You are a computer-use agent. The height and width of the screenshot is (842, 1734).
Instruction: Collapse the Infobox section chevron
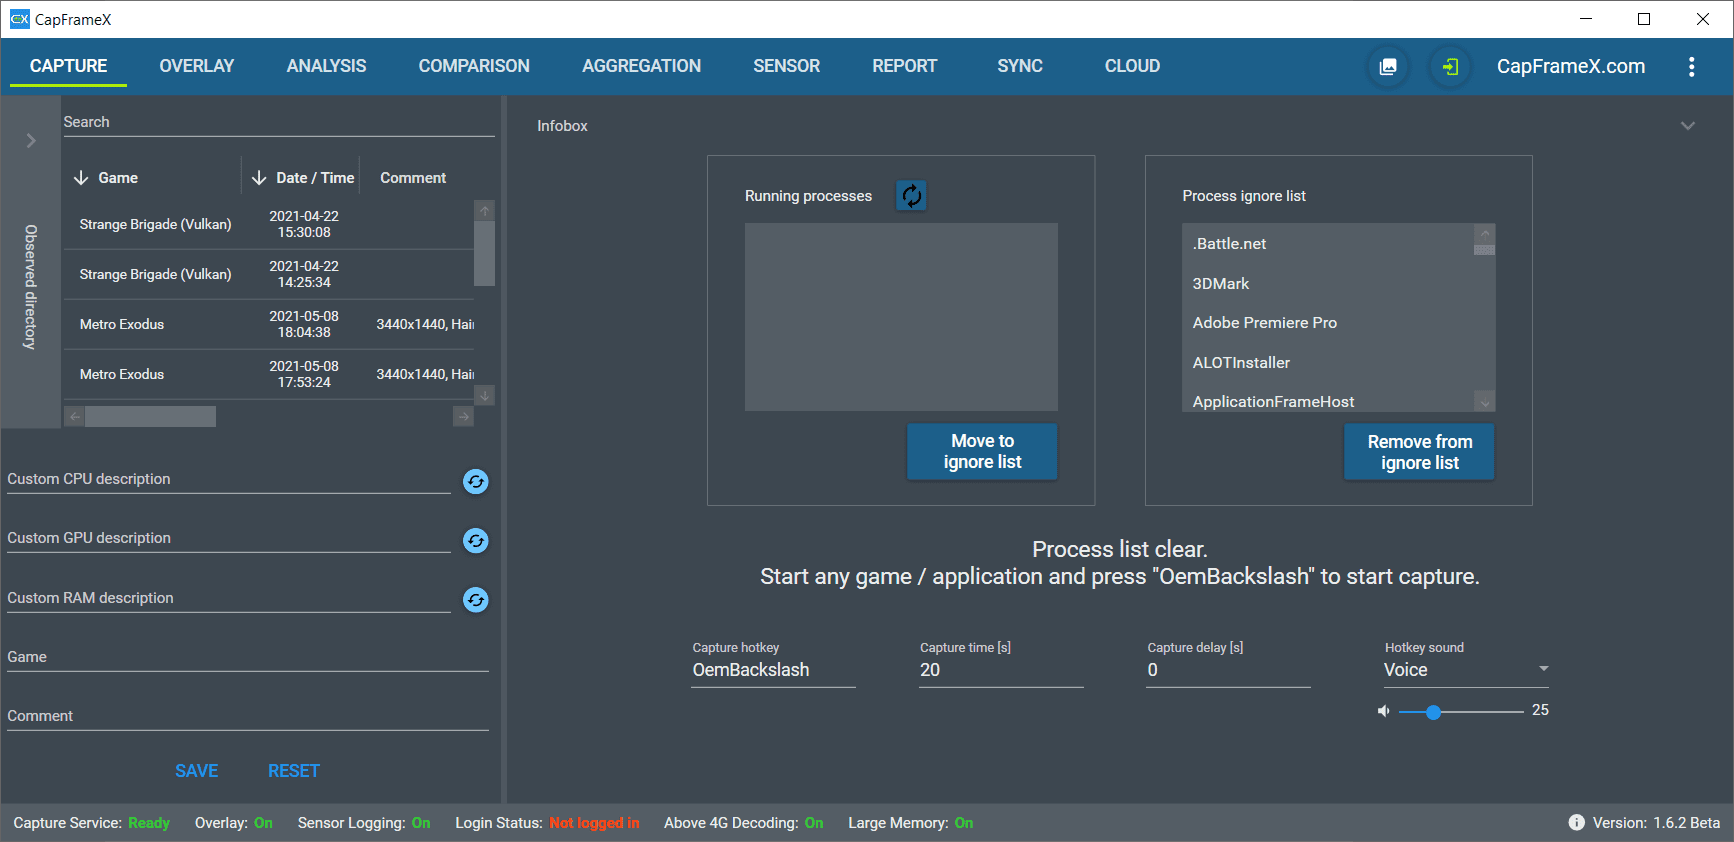(1688, 126)
